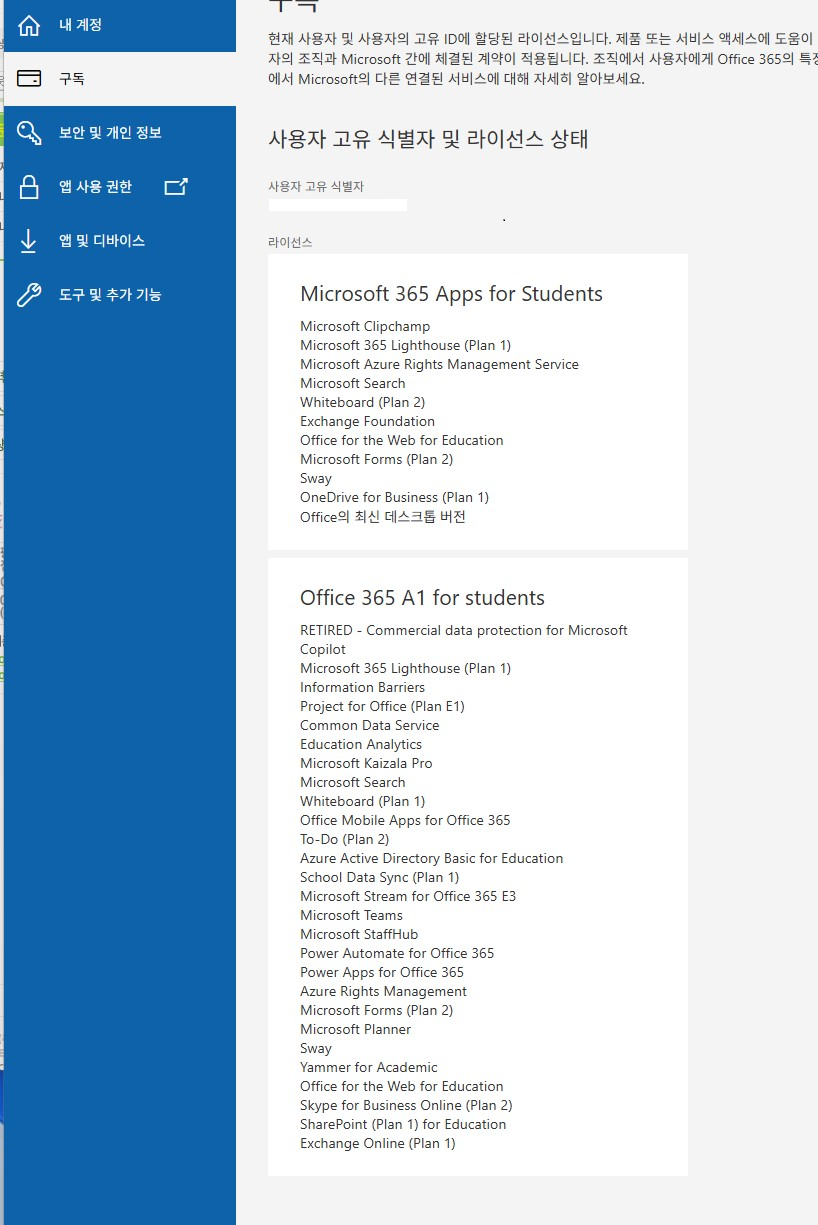This screenshot has height=1225, width=818.
Task: Open 도구 및 추가 기능 page
Action: [x=120, y=295]
